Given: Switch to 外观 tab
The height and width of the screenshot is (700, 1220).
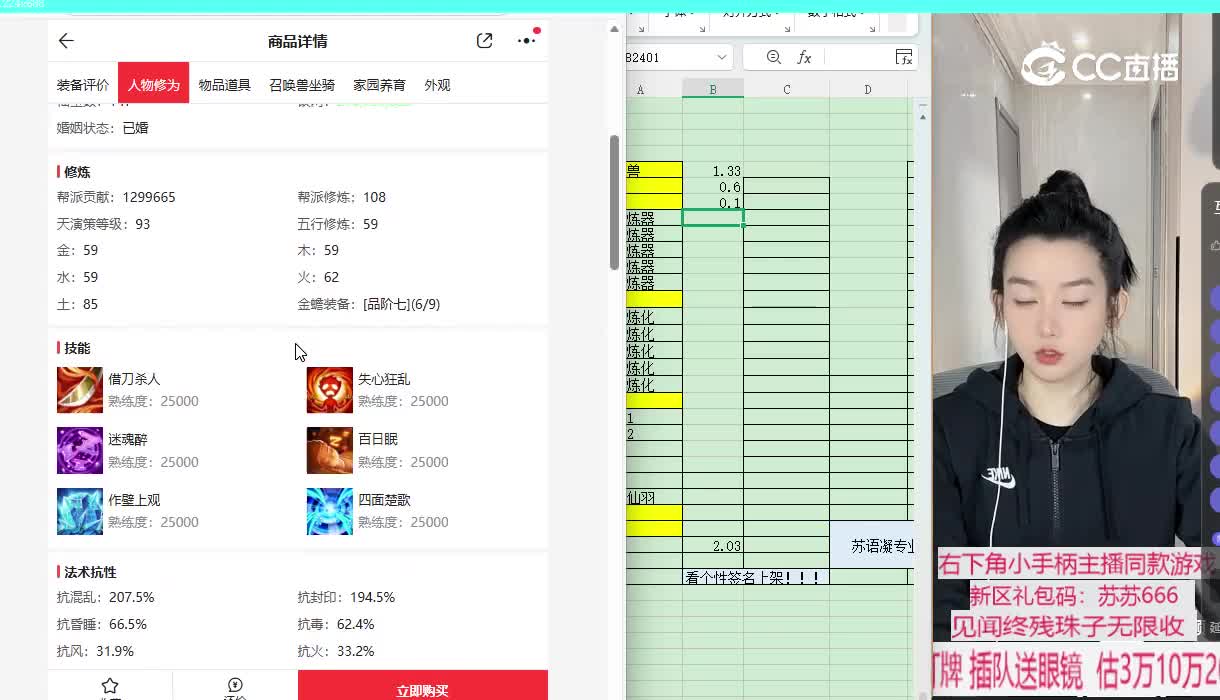Looking at the screenshot, I should [x=437, y=85].
